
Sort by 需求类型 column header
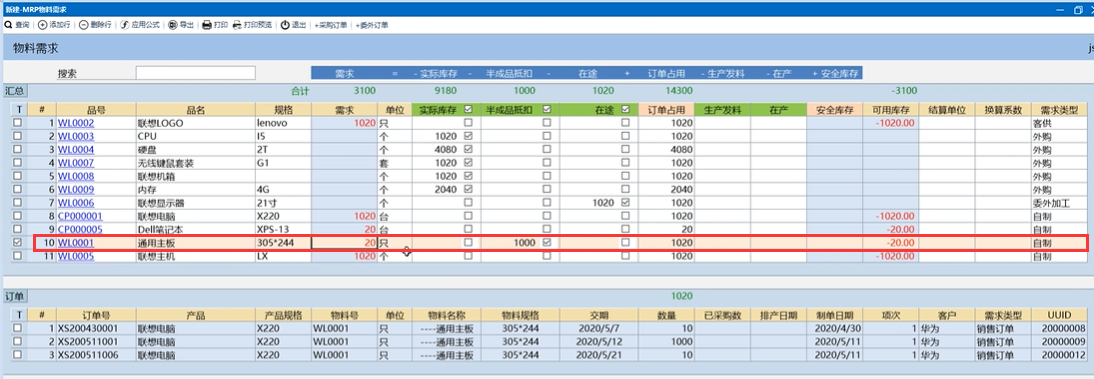[1059, 110]
